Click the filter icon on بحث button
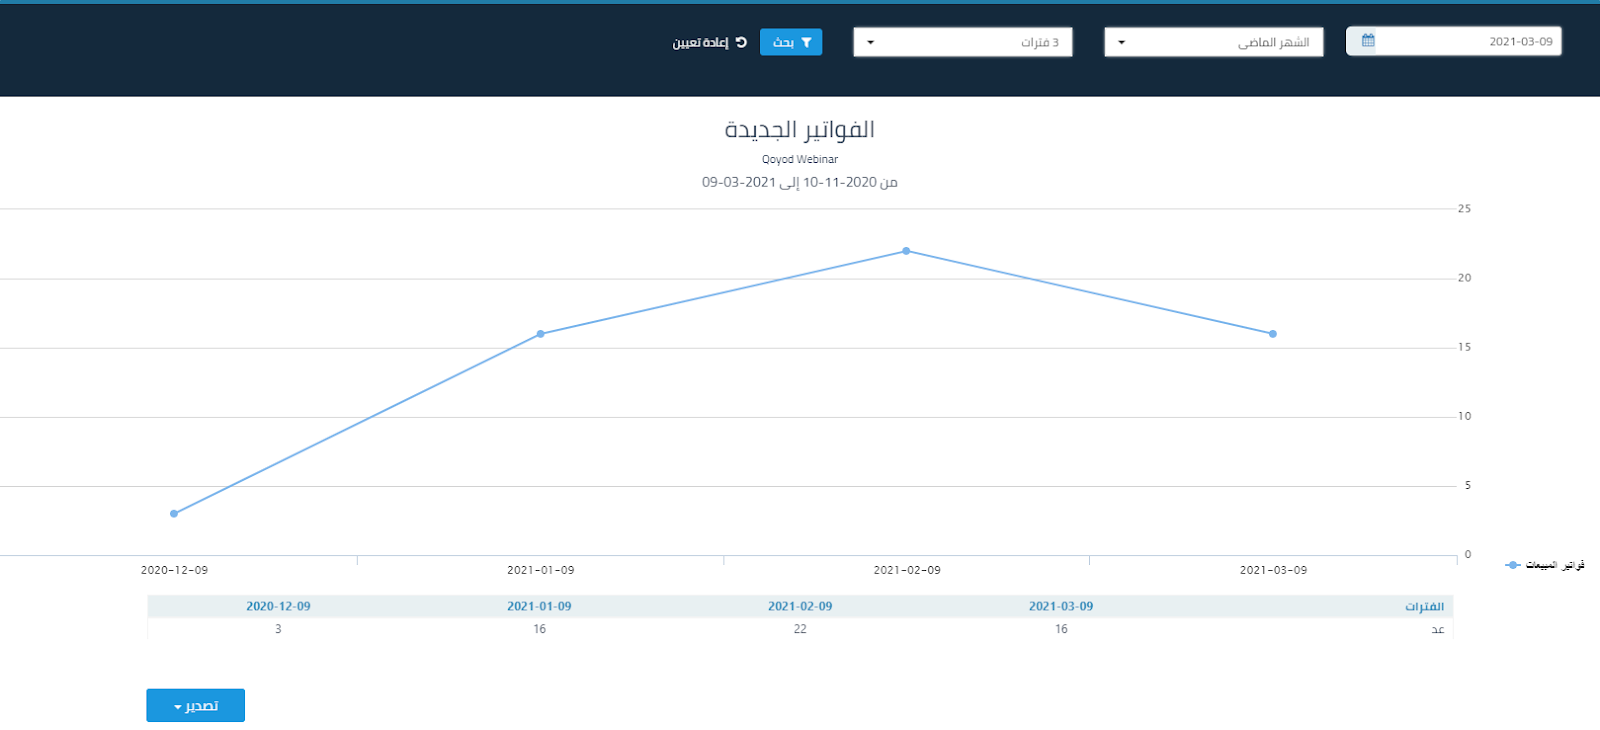The width and height of the screenshot is (1600, 730). tap(806, 42)
